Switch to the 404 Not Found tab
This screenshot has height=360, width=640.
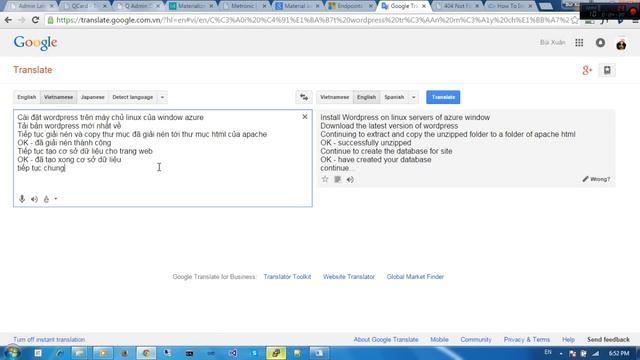(x=457, y=6)
